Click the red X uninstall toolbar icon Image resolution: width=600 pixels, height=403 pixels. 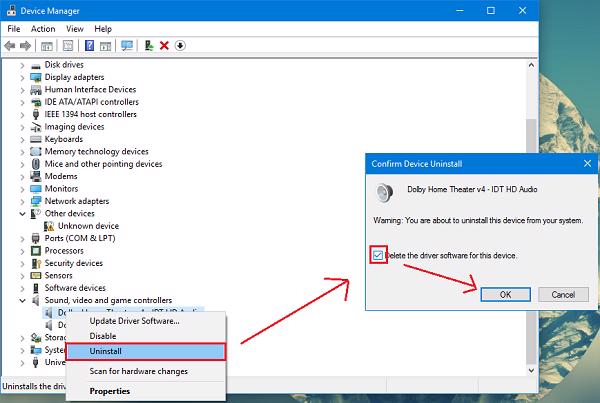164,45
